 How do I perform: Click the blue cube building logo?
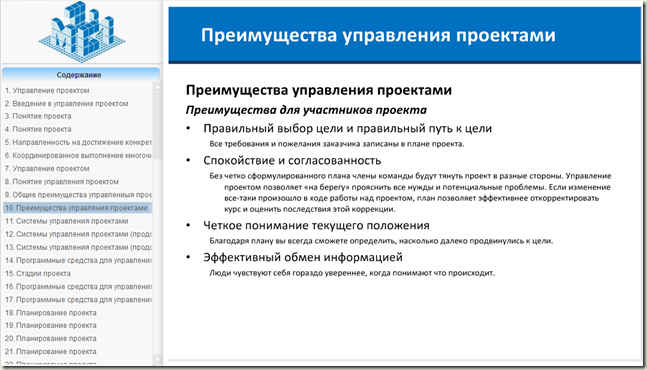pos(82,32)
